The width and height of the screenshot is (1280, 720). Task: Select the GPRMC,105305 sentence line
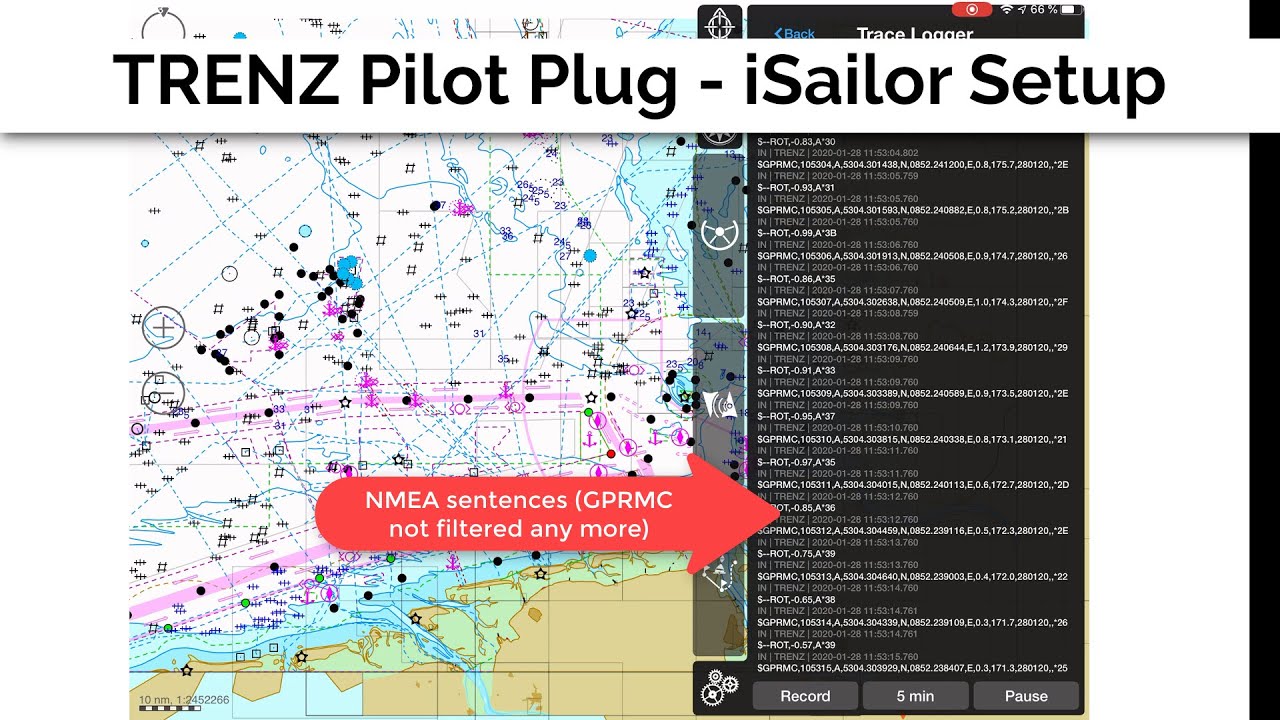(912, 210)
